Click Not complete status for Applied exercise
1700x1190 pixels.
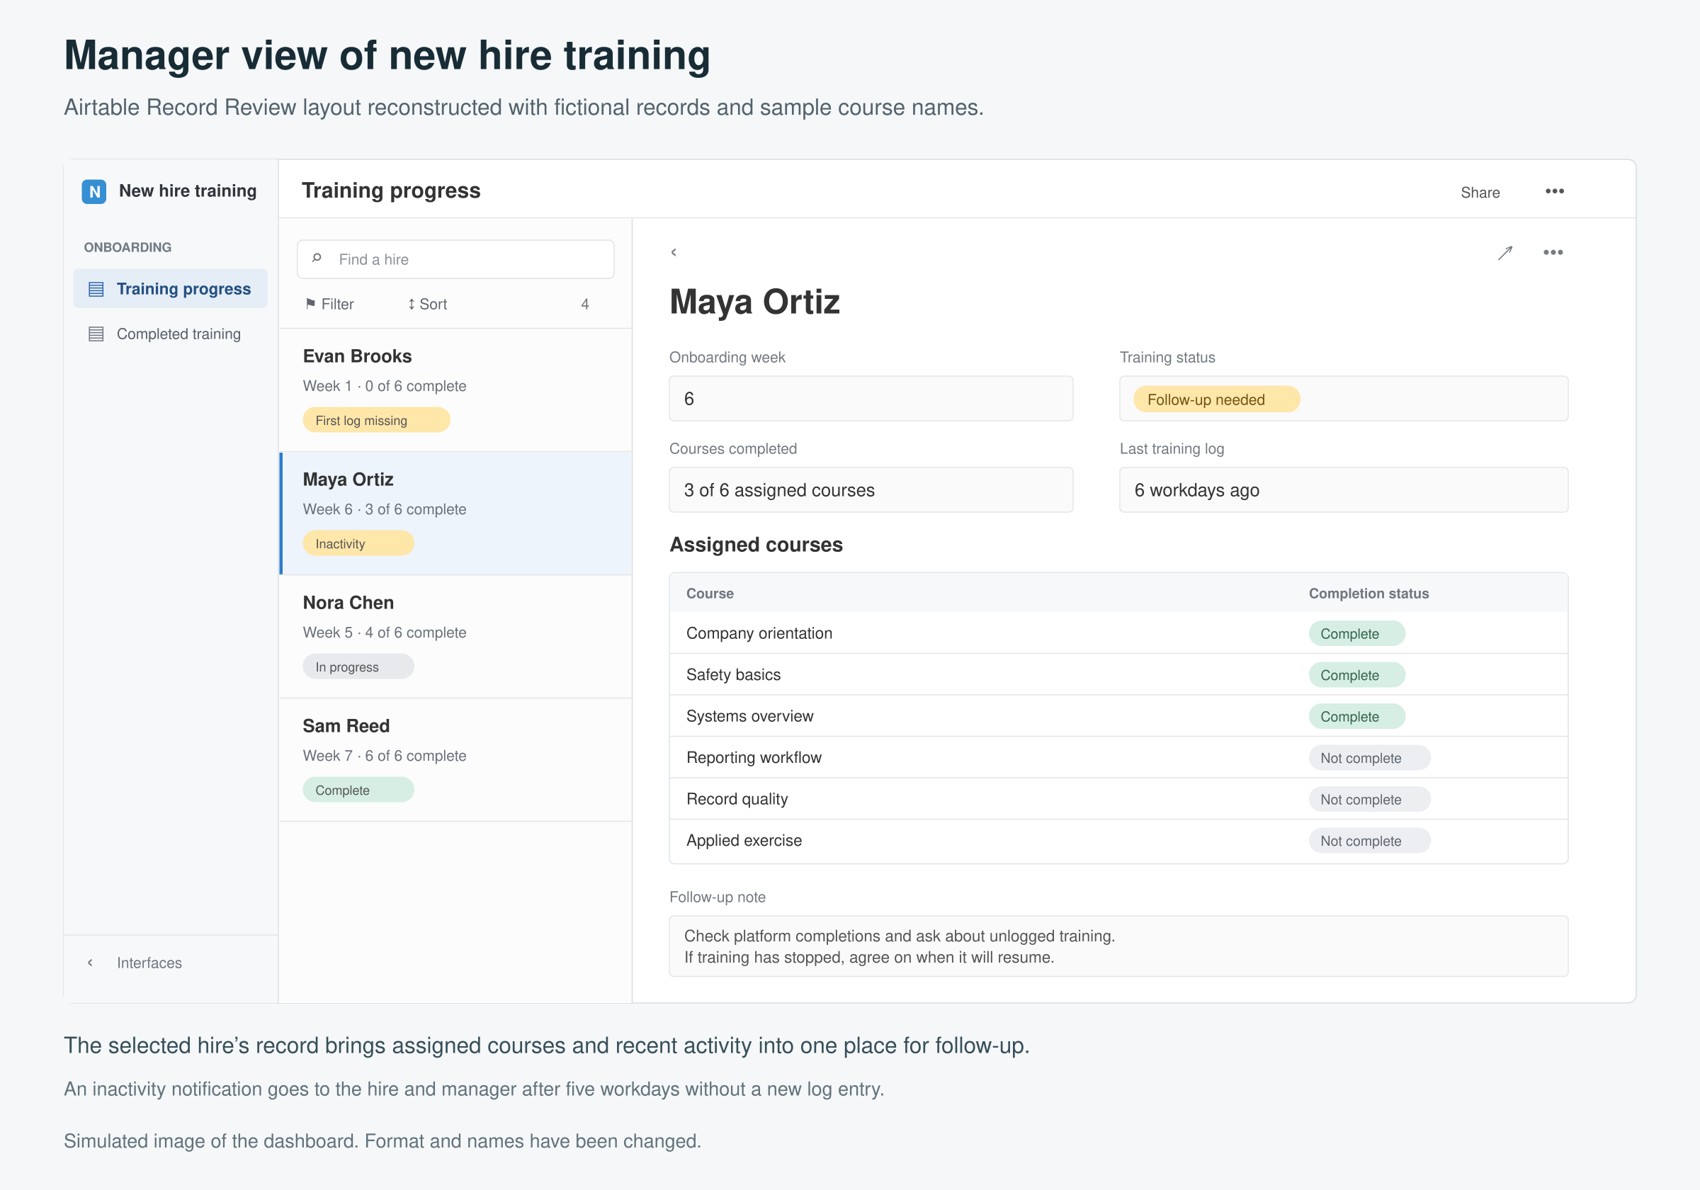1369,841
